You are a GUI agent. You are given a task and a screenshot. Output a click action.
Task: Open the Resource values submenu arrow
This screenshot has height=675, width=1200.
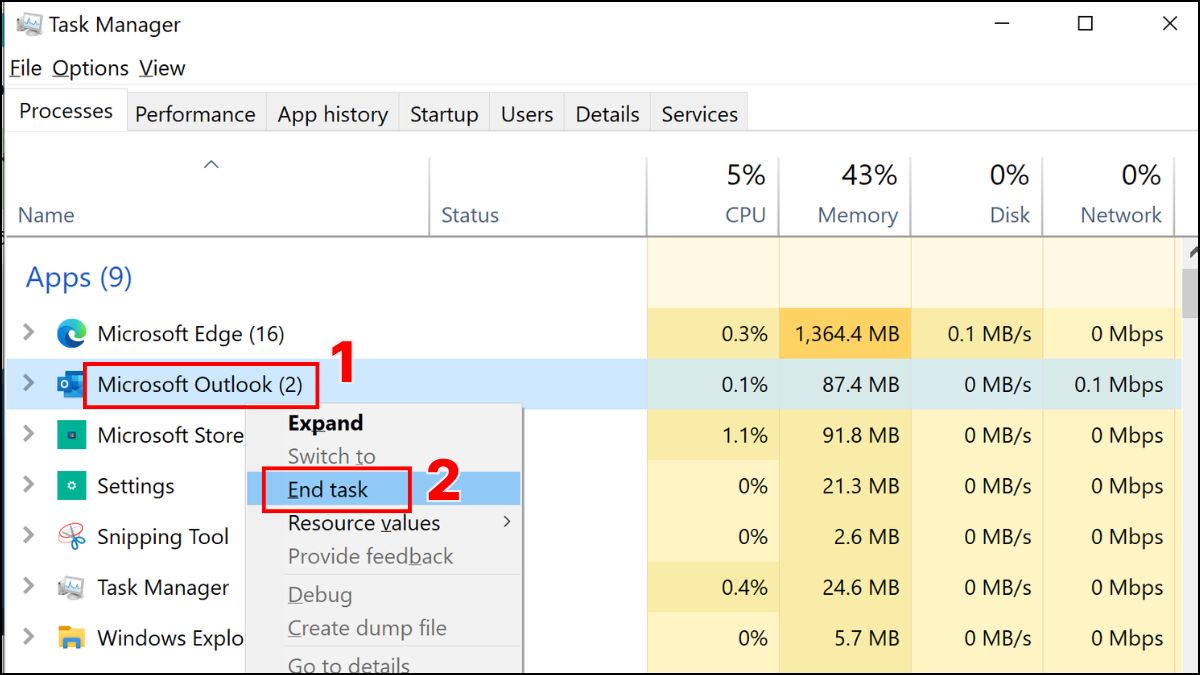pos(507,522)
